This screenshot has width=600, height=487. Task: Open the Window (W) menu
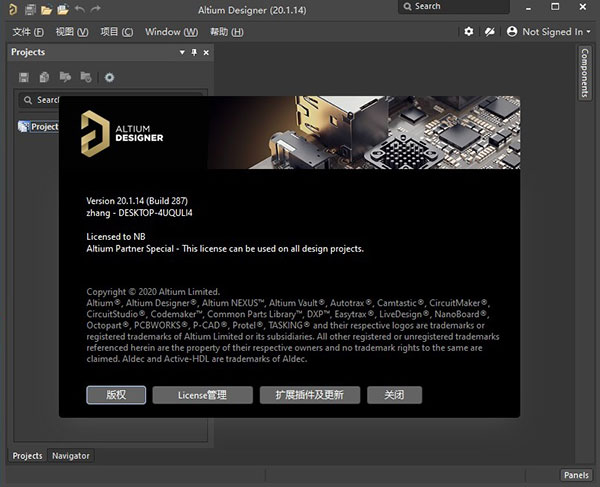tap(171, 32)
